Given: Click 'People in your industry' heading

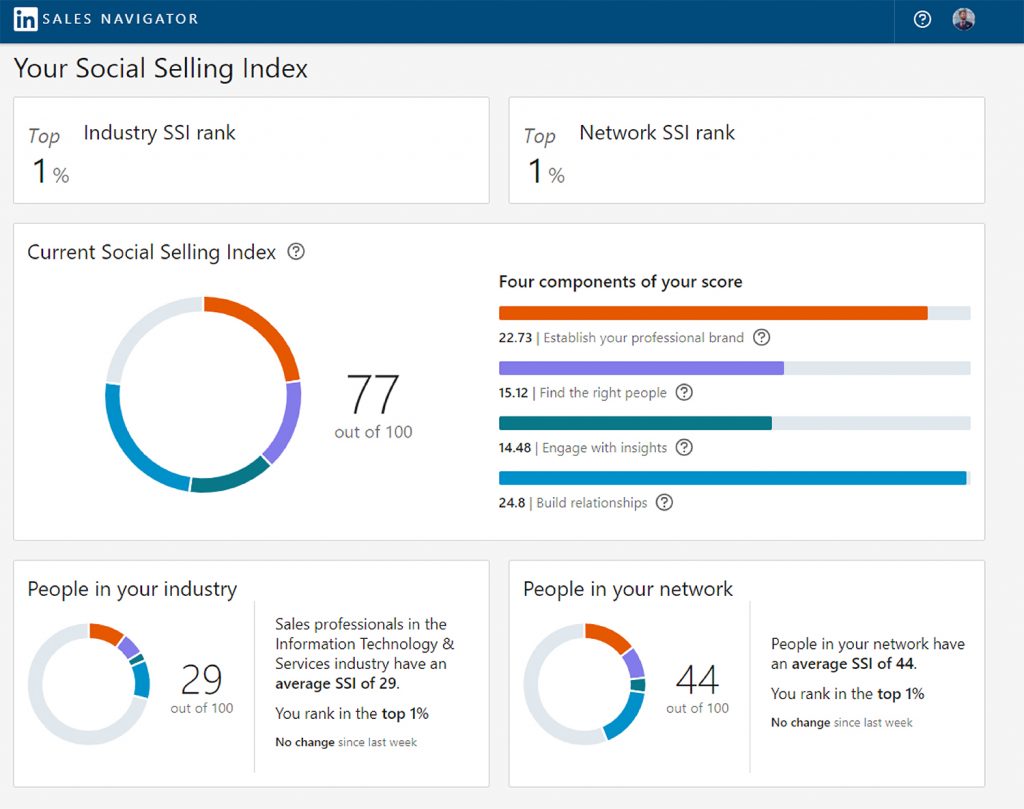Looking at the screenshot, I should [132, 589].
